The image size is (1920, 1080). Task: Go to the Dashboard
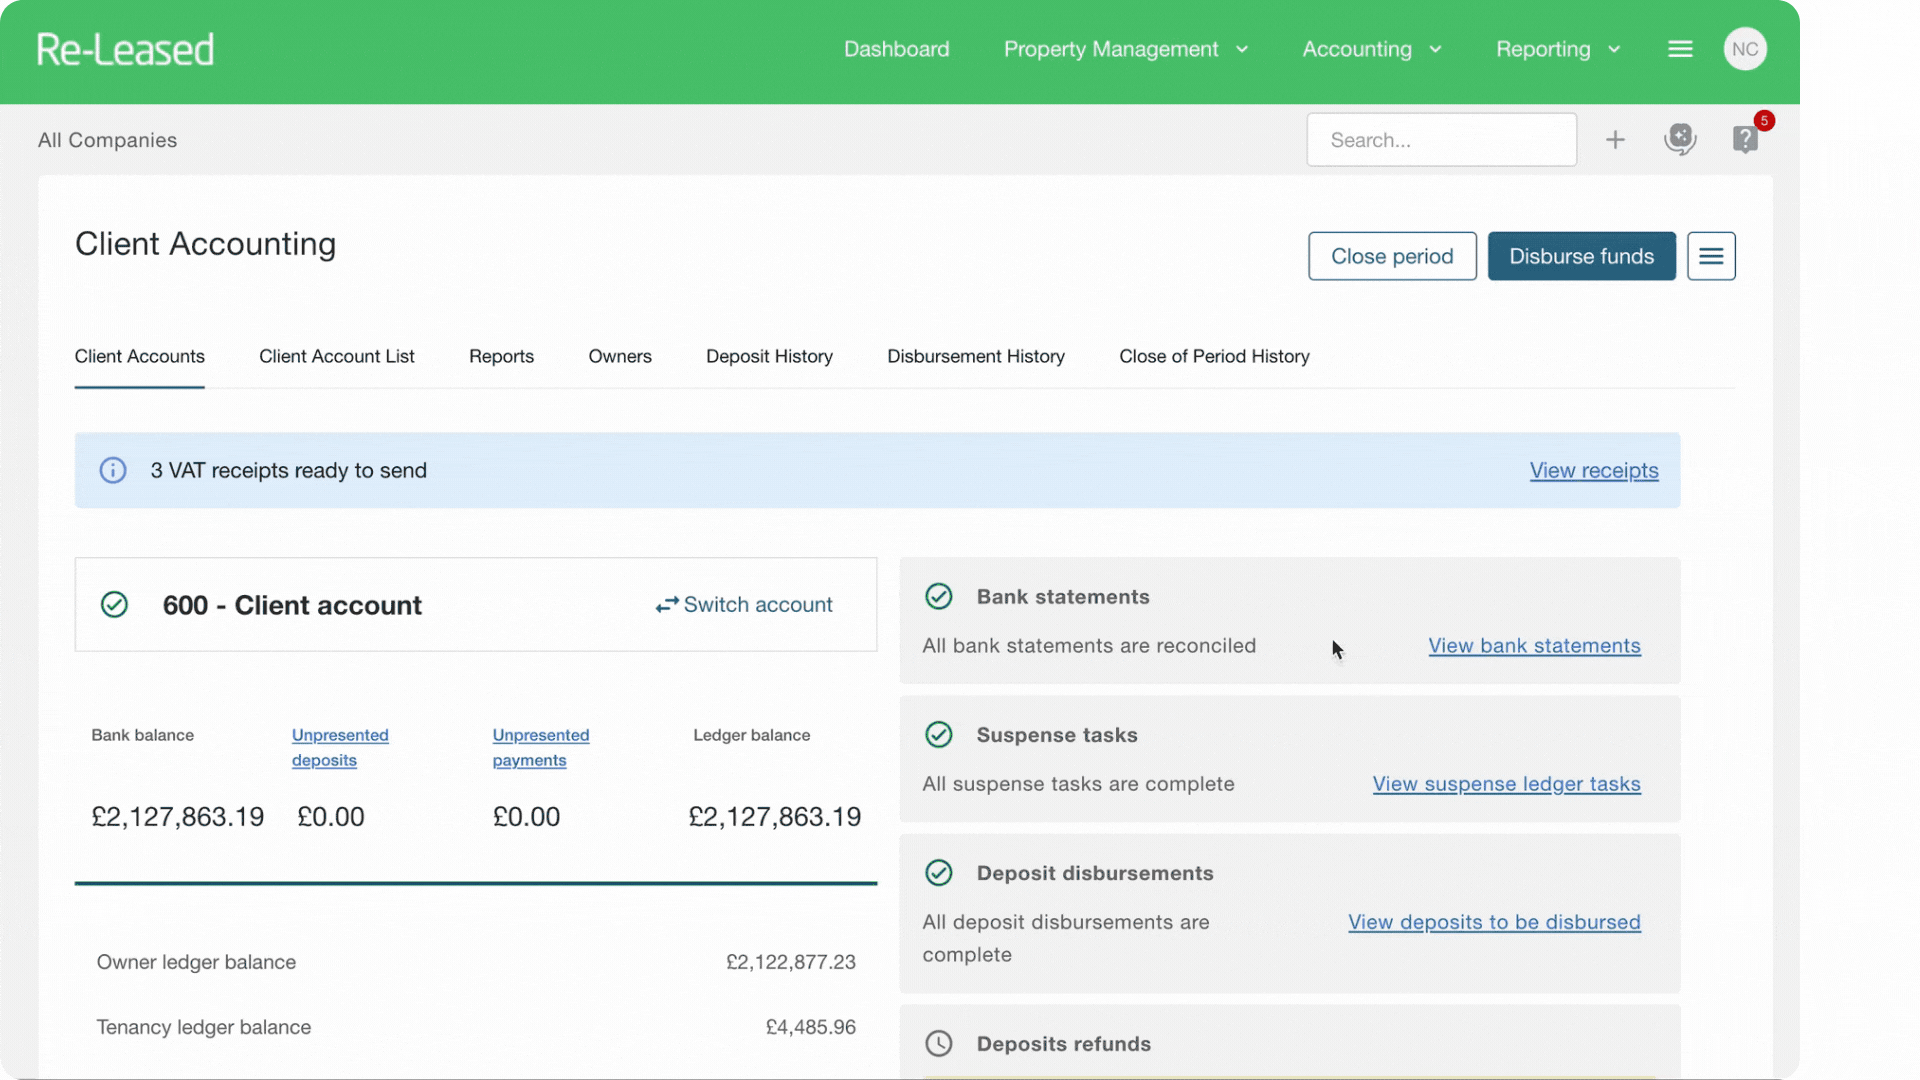point(897,49)
